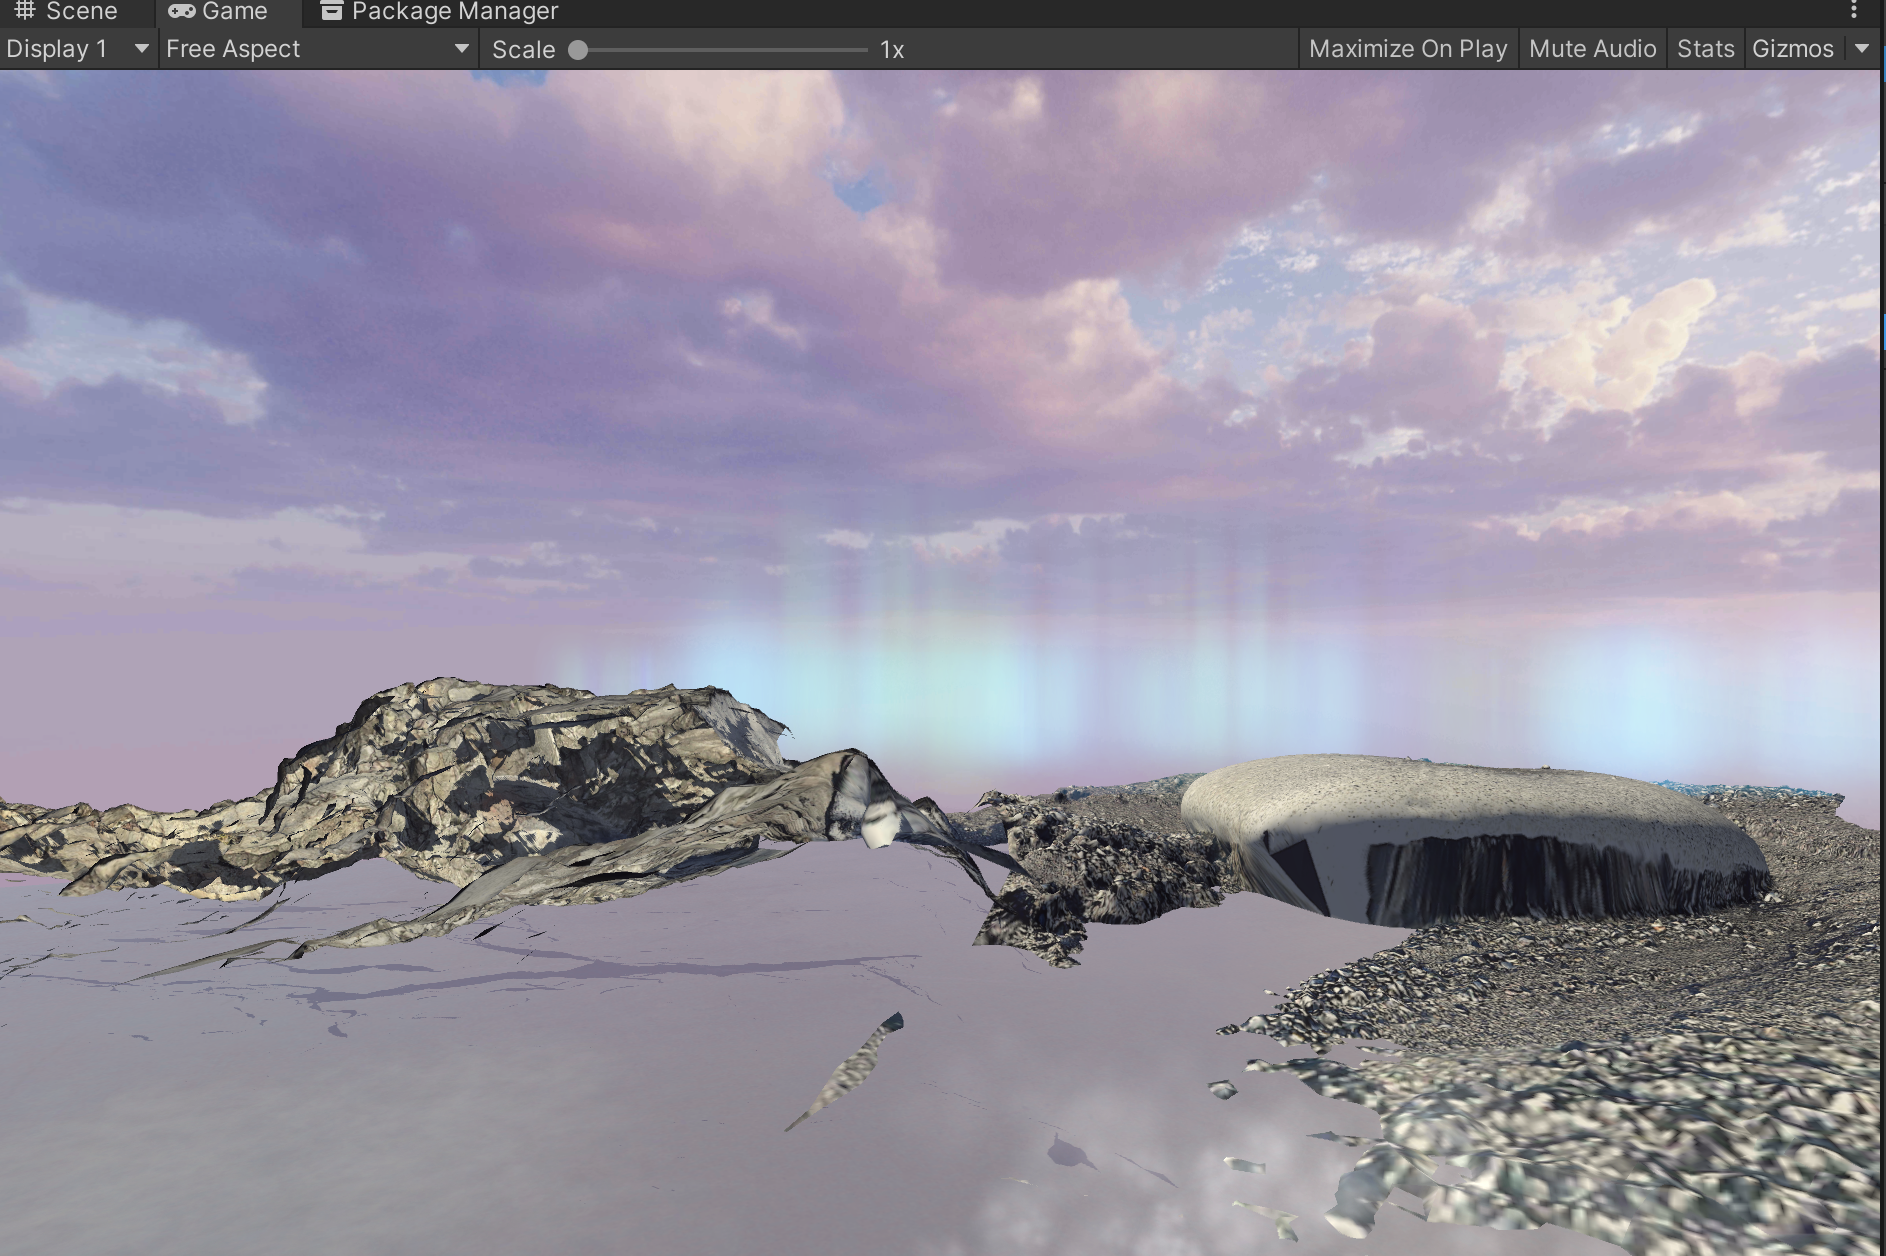Click the Game view viewport
This screenshot has height=1256, width=1886.
pos(940,663)
